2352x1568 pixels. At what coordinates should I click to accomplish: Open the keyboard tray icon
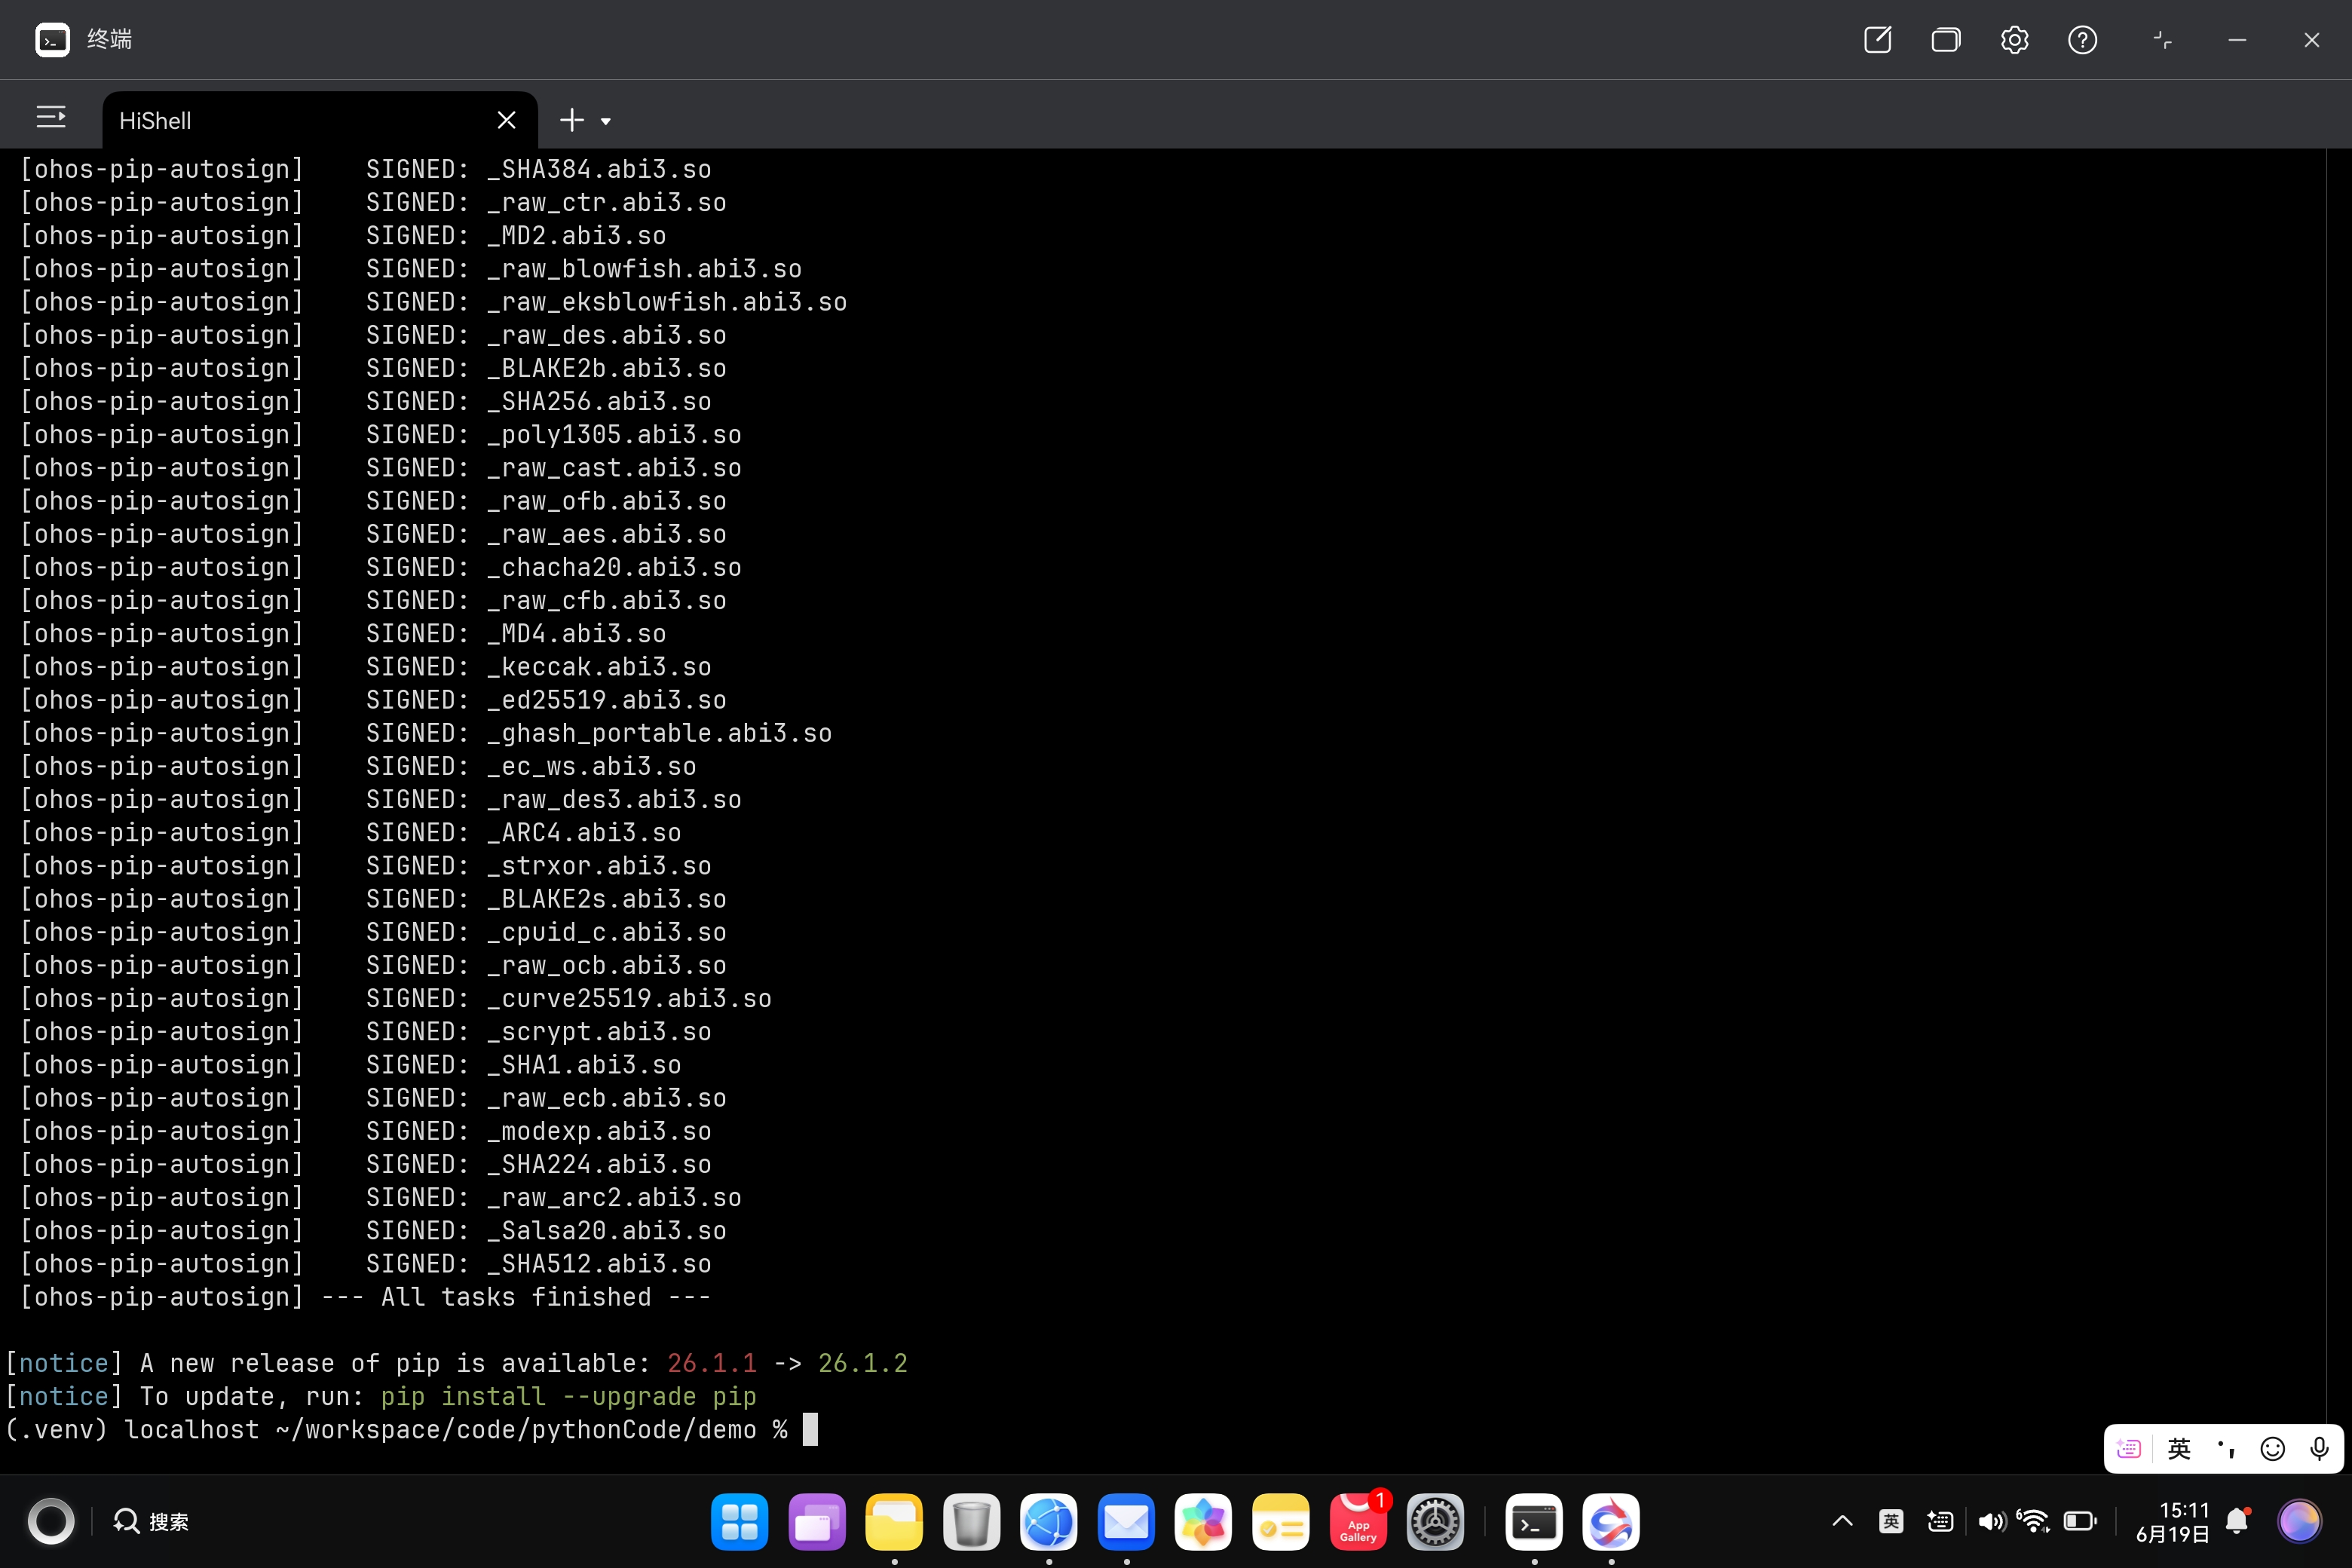tap(1940, 1521)
